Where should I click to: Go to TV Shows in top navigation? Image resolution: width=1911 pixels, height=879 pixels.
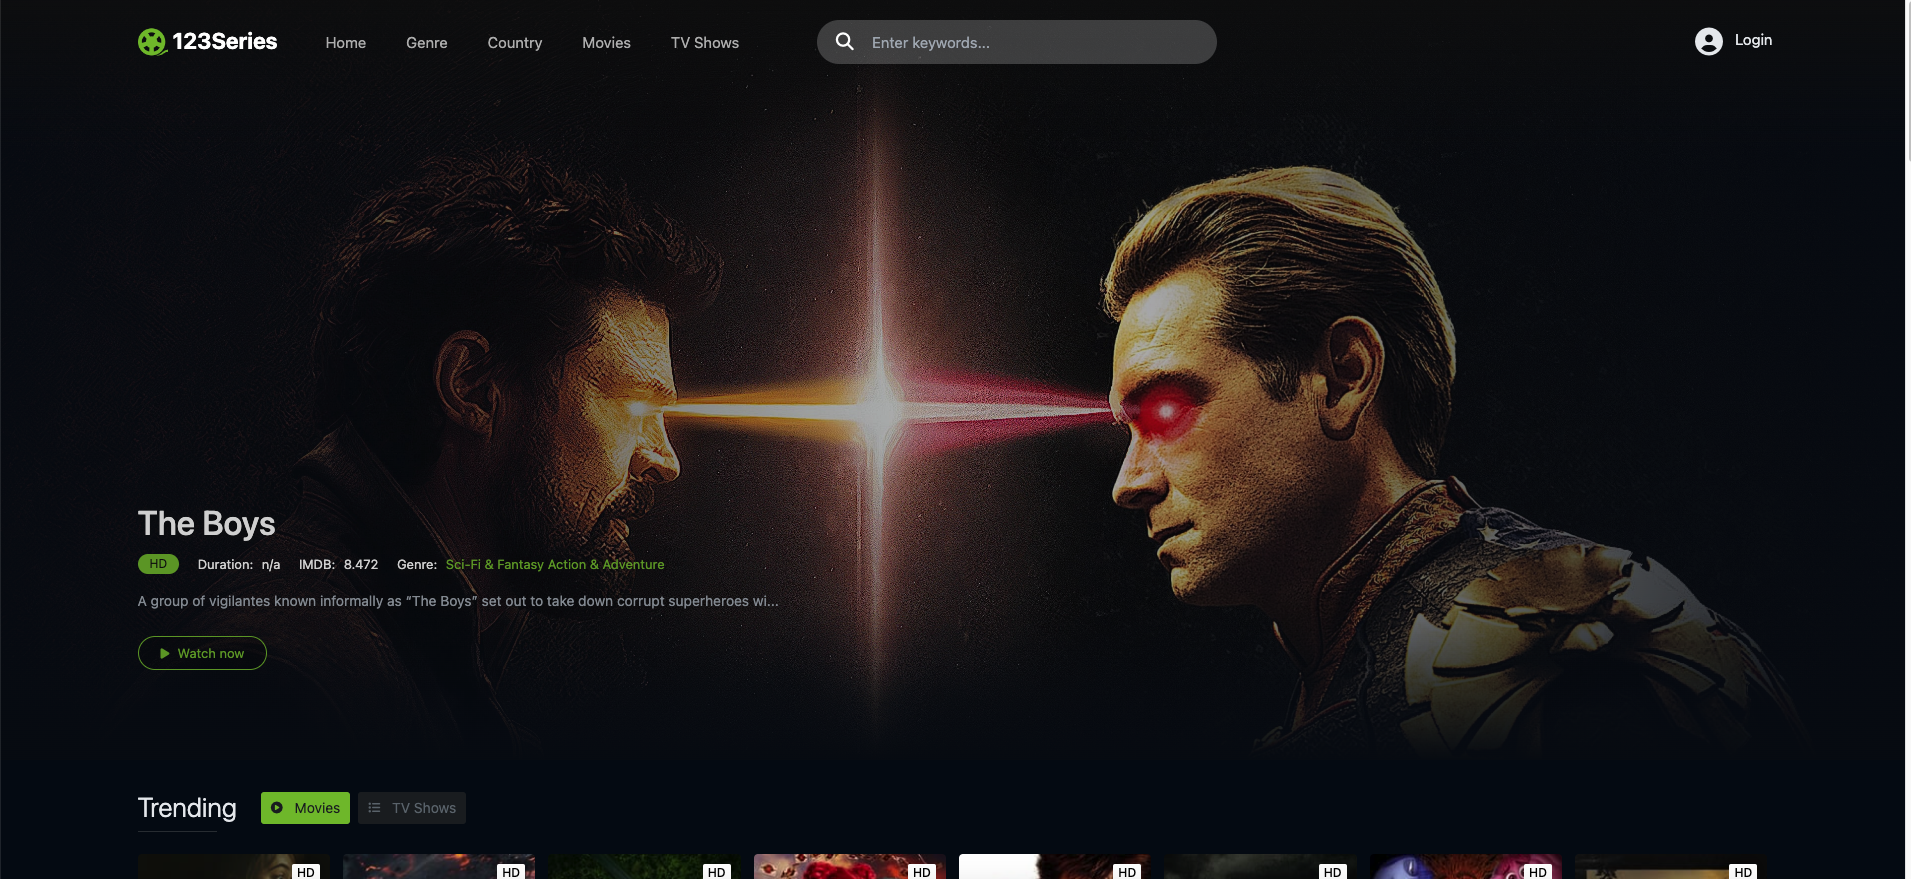[705, 43]
